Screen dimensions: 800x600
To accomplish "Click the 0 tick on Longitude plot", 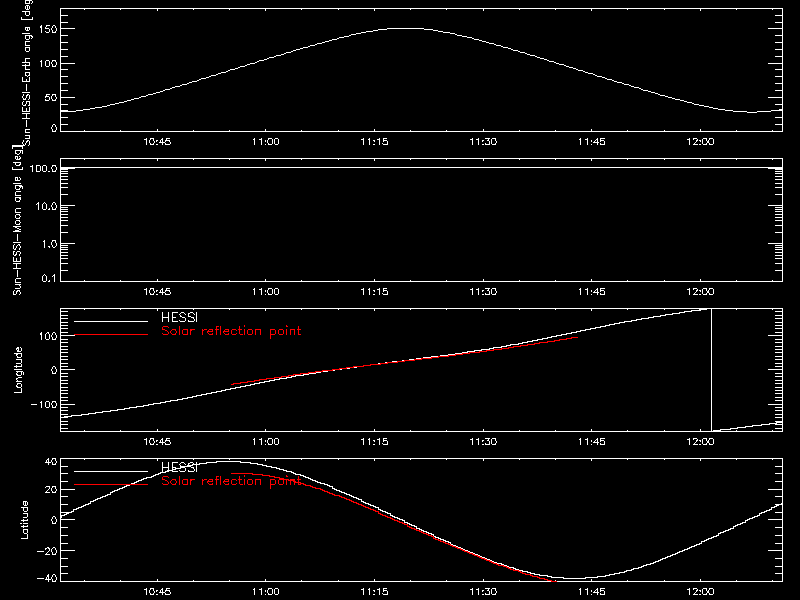I will [54, 370].
